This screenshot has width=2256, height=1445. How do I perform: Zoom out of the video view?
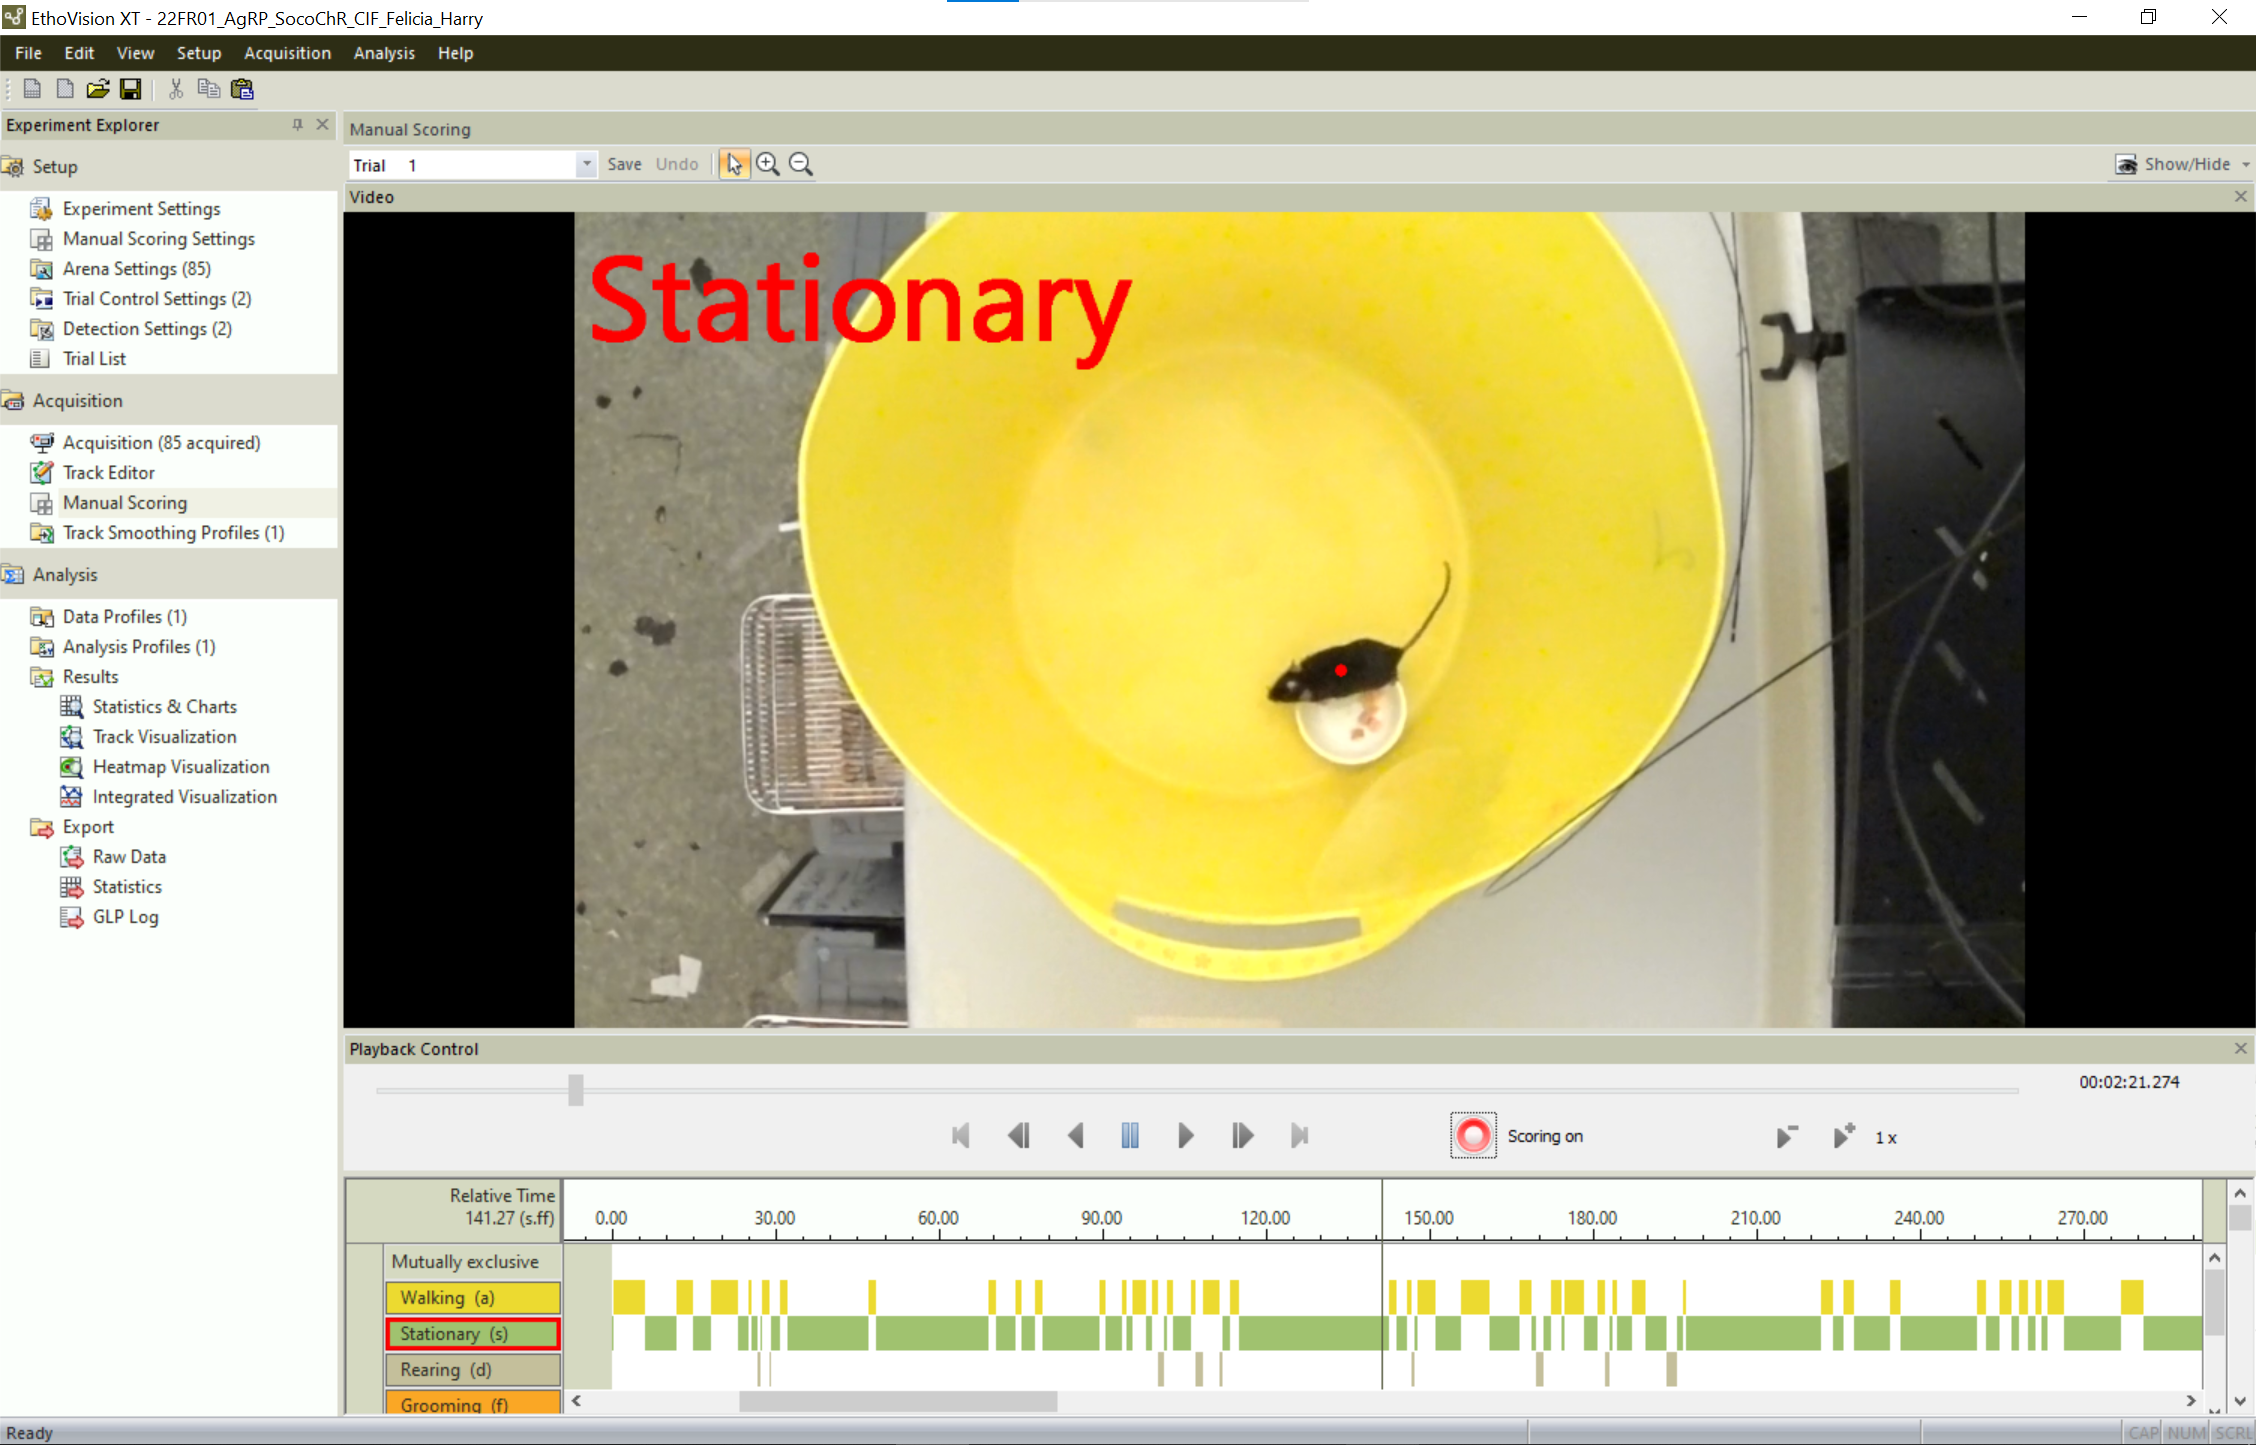(800, 163)
